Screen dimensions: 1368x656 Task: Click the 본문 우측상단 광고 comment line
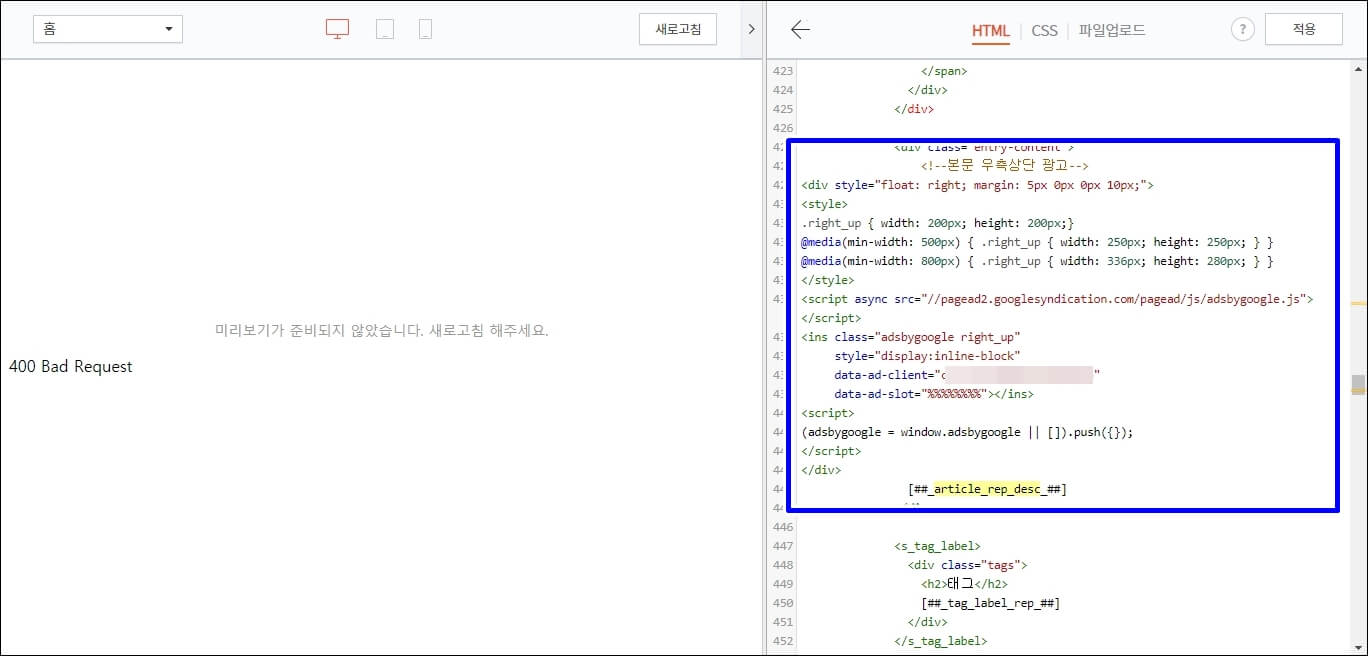1005,166
